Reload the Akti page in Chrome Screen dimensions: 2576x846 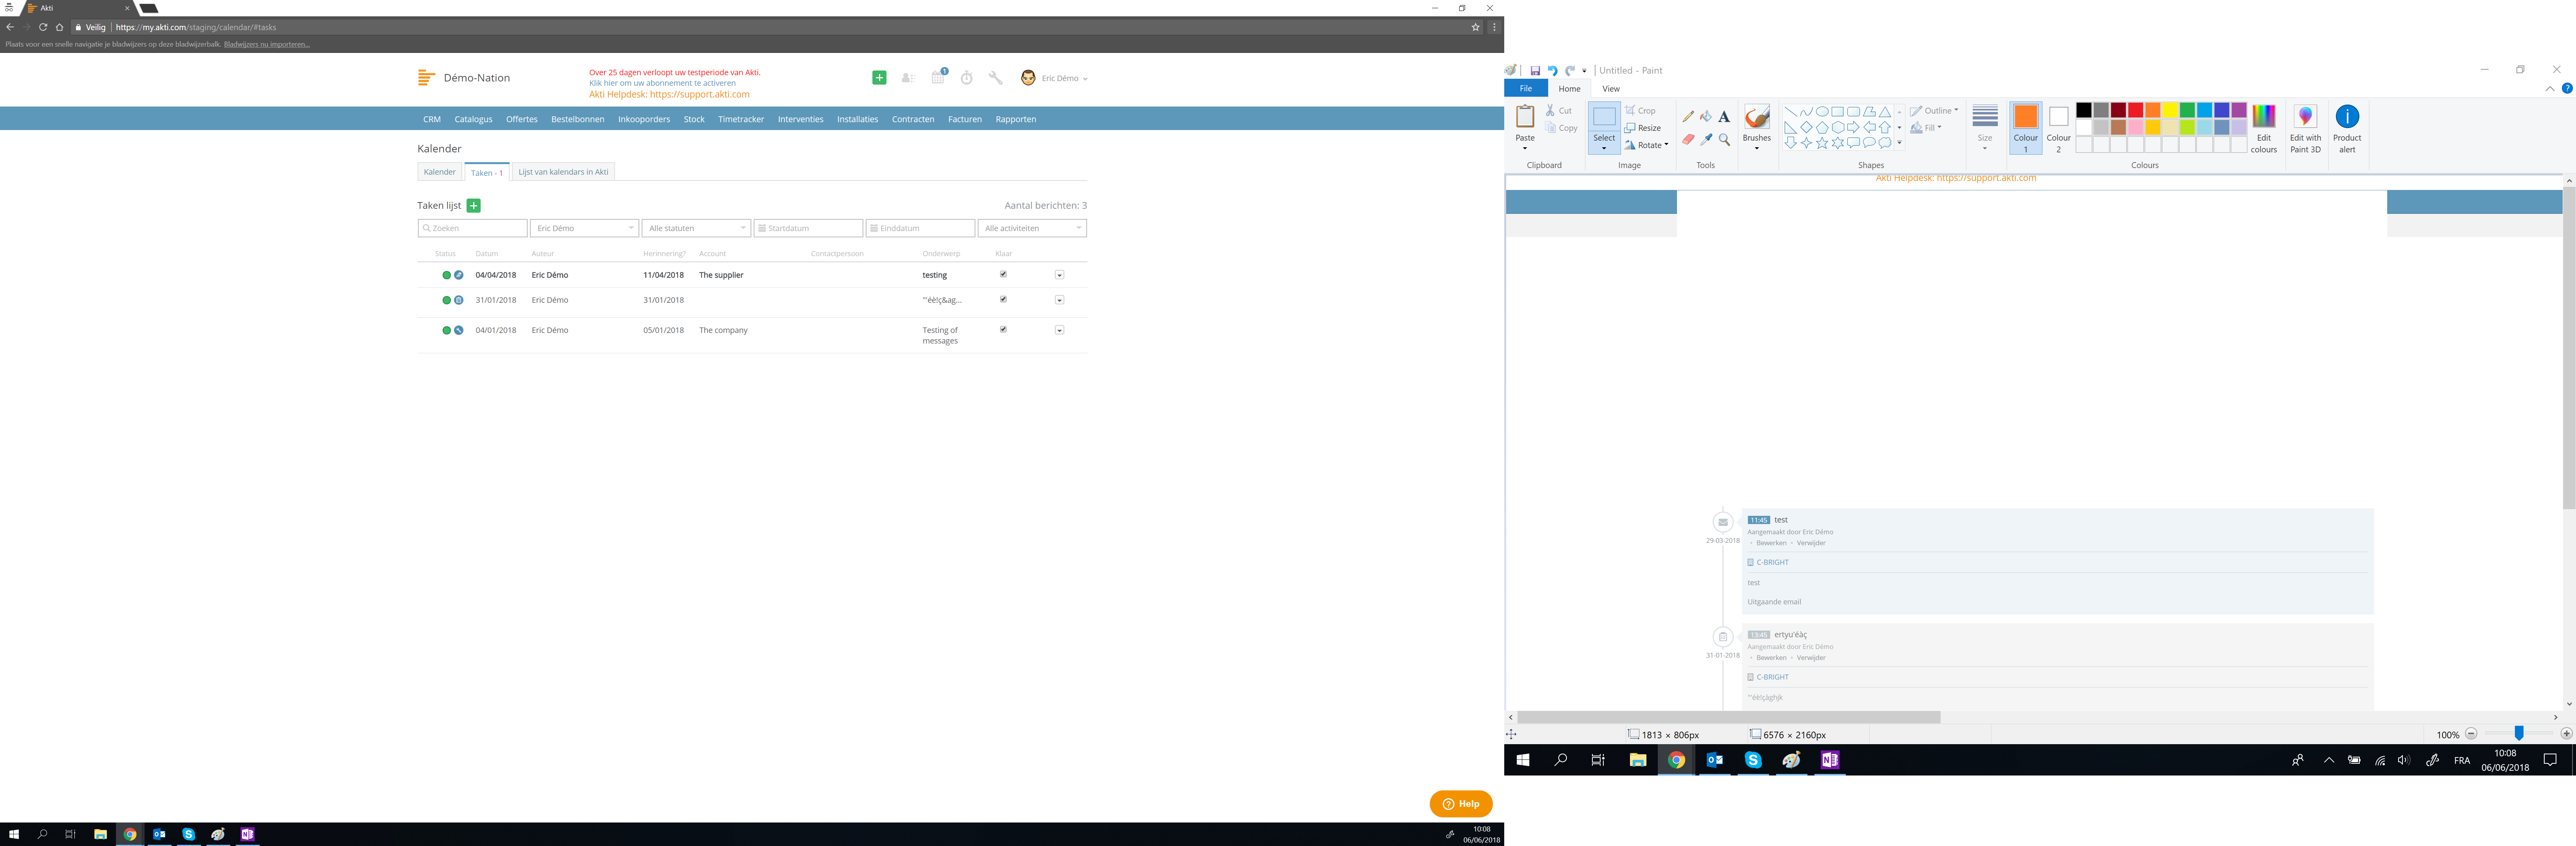43,27
